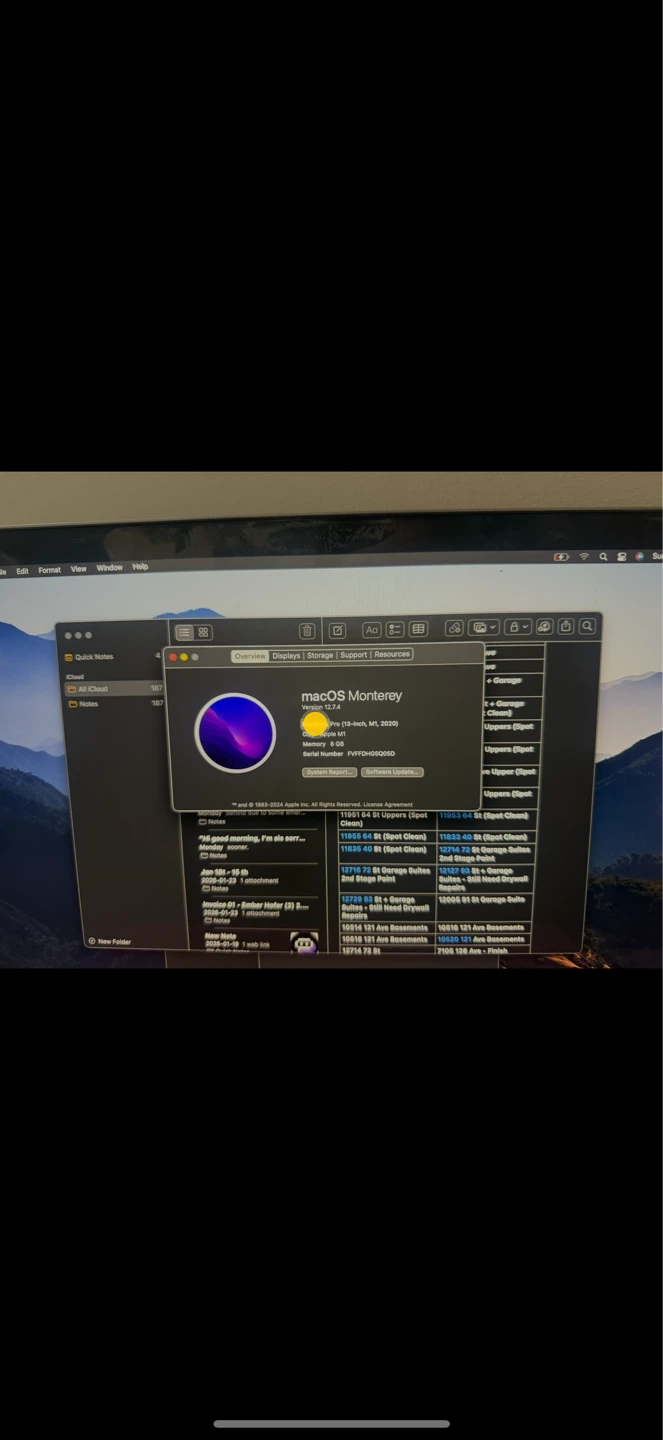Switch to the Overview tab
663x1440 pixels.
tap(250, 656)
